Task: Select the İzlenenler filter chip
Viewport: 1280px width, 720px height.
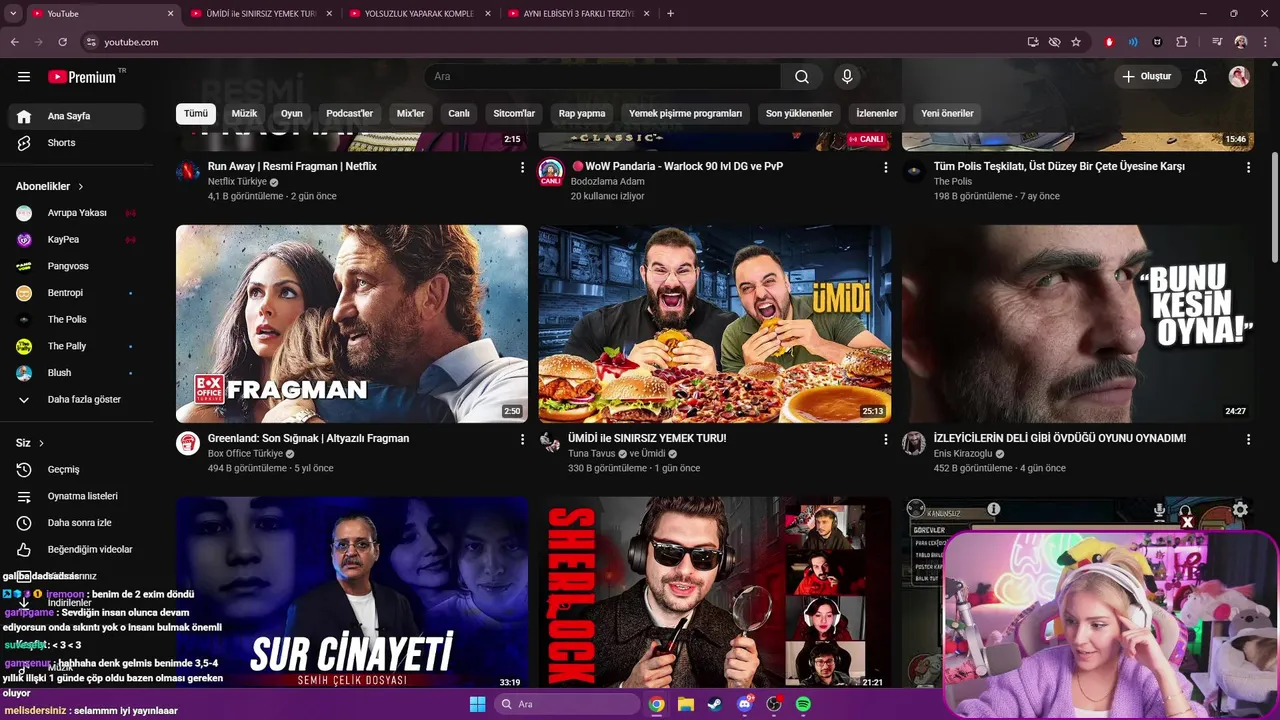Action: [877, 114]
